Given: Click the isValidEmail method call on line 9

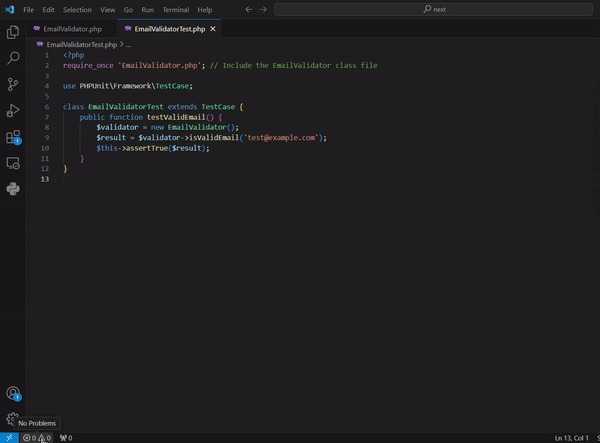Looking at the screenshot, I should tap(214, 138).
